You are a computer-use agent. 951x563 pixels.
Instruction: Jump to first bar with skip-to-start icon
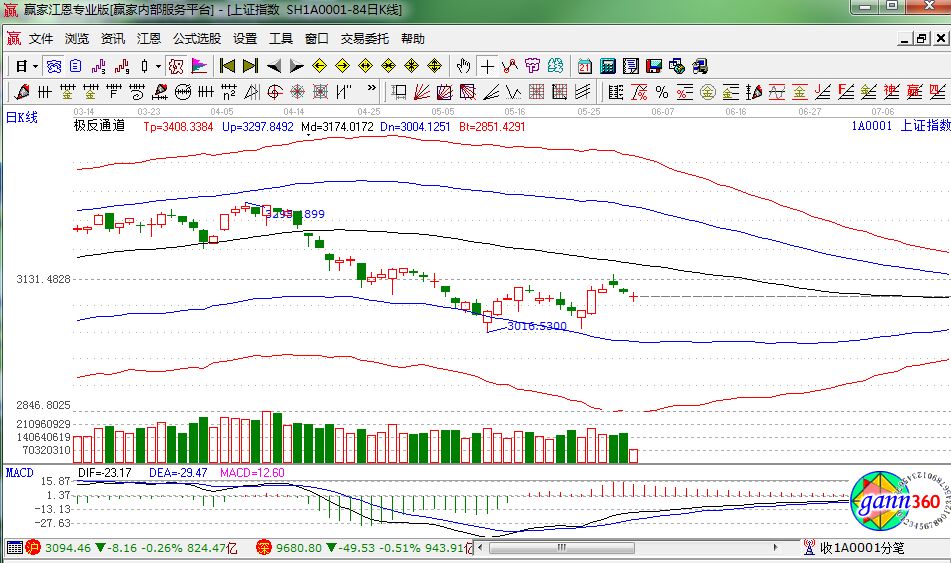coord(227,66)
